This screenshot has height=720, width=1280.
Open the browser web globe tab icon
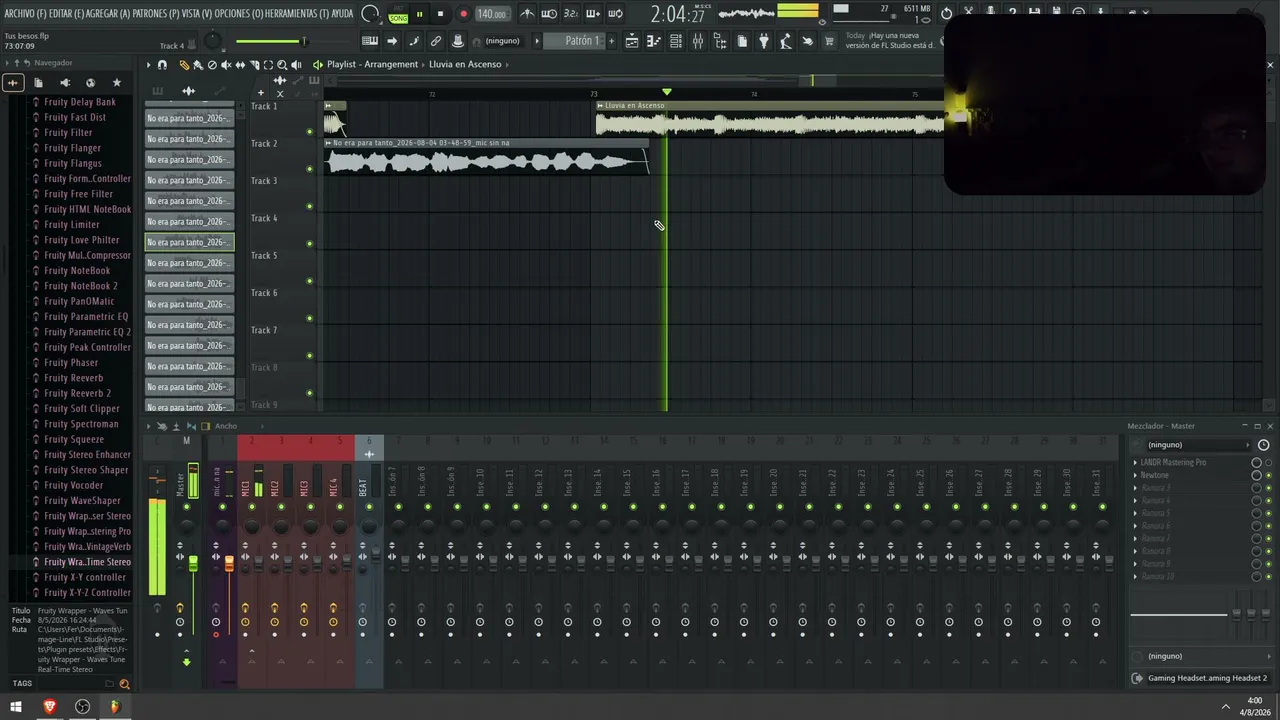[90, 82]
